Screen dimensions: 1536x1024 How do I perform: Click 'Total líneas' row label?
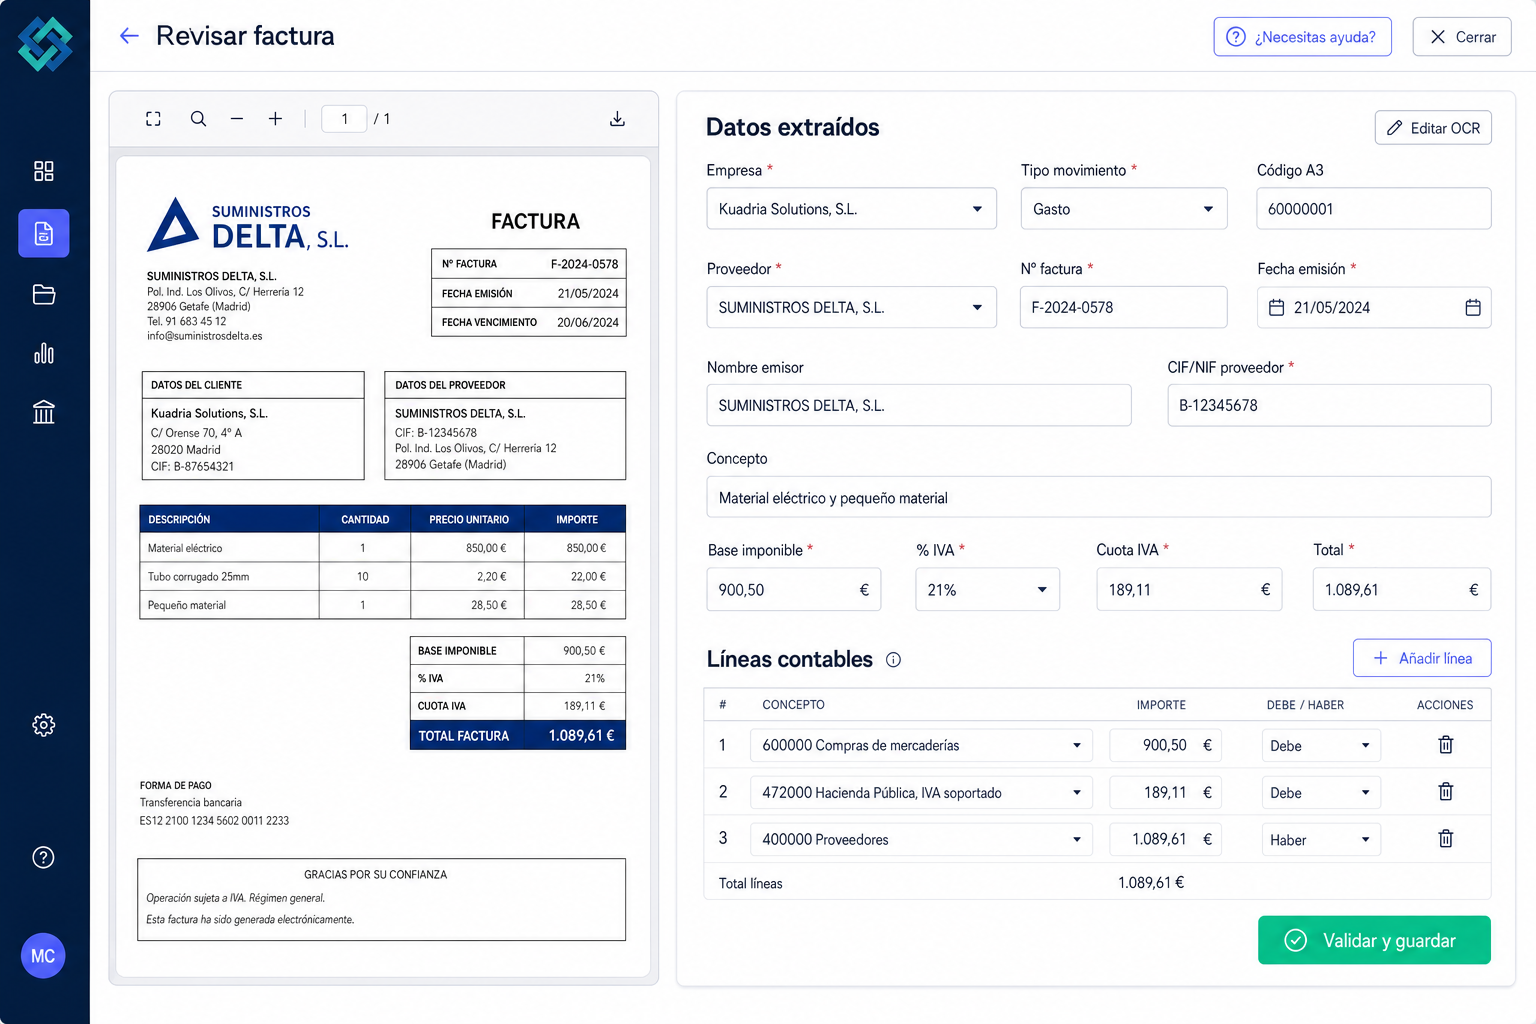pyautogui.click(x=751, y=884)
